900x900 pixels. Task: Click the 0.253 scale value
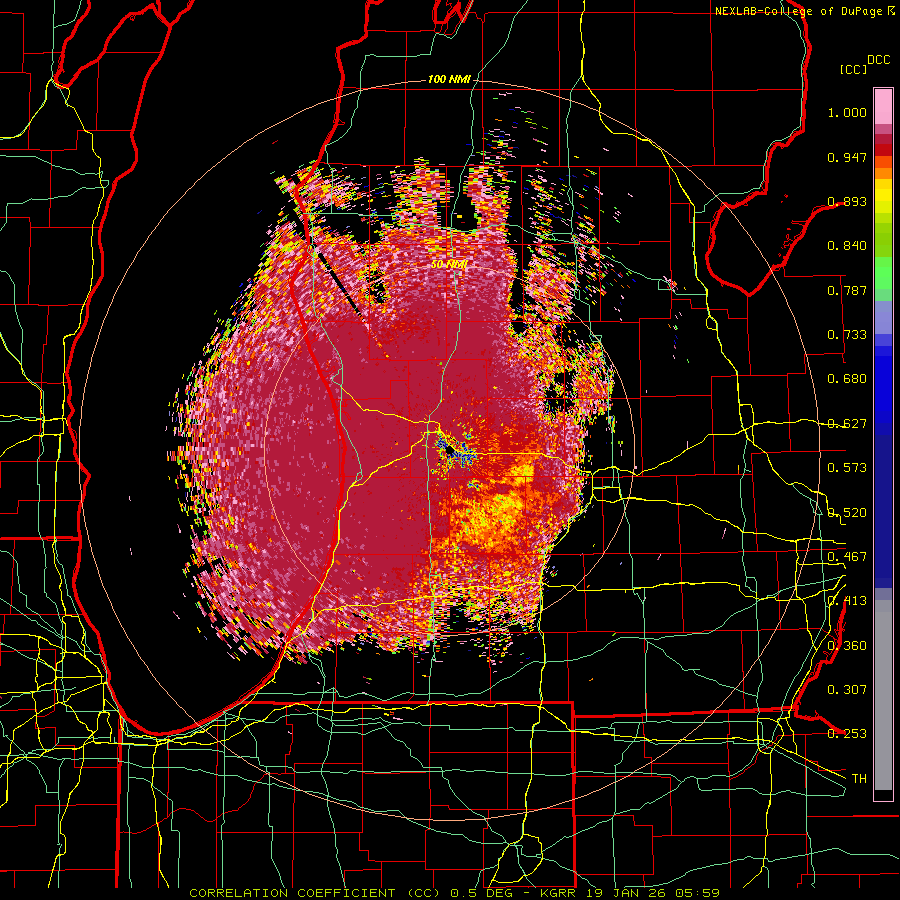point(847,734)
